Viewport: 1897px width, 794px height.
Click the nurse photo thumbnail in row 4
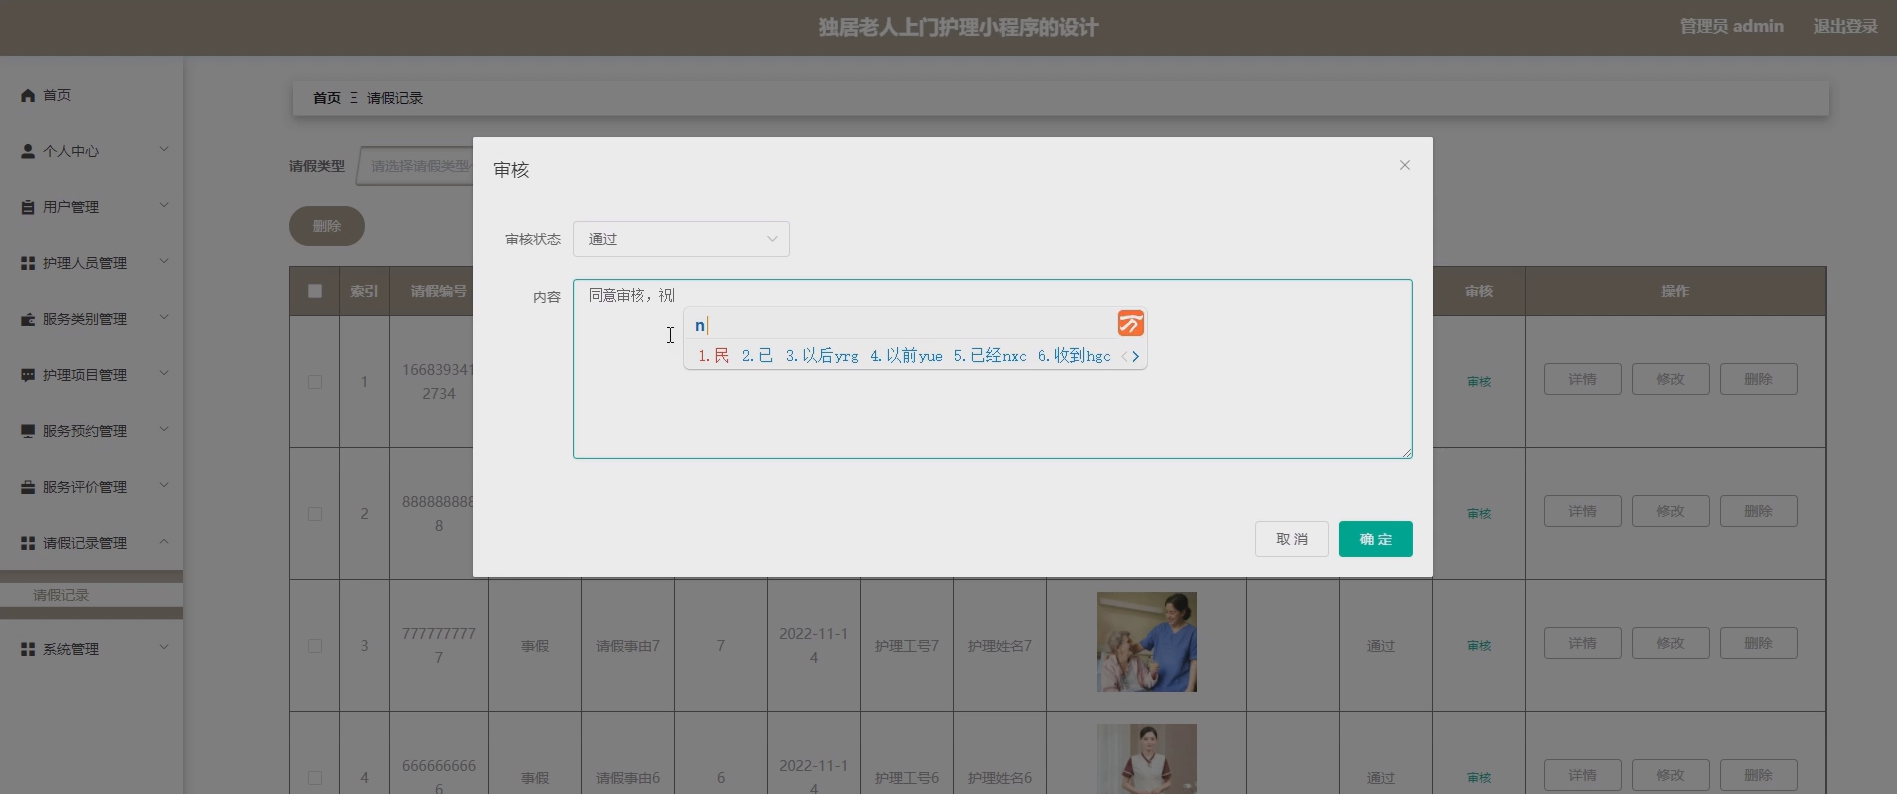coord(1147,759)
